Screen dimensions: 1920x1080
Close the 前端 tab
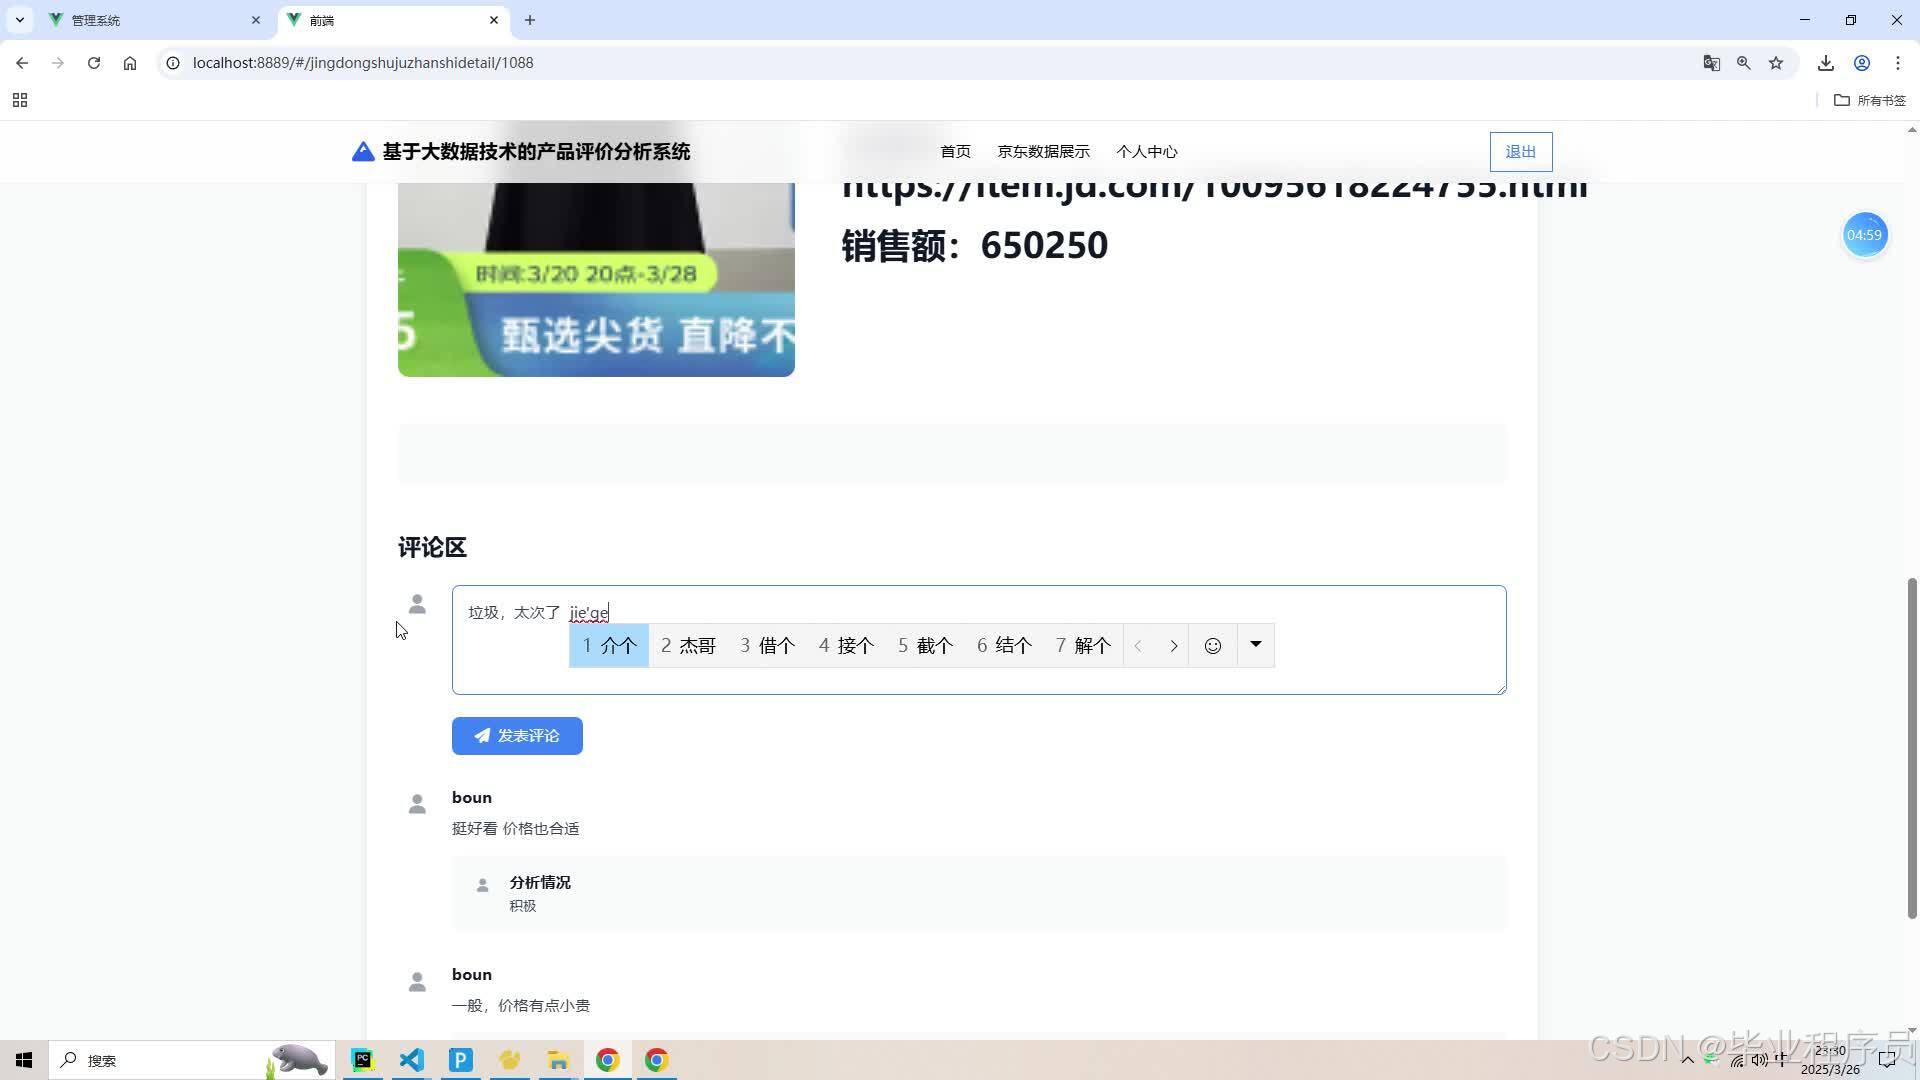pyautogui.click(x=494, y=20)
